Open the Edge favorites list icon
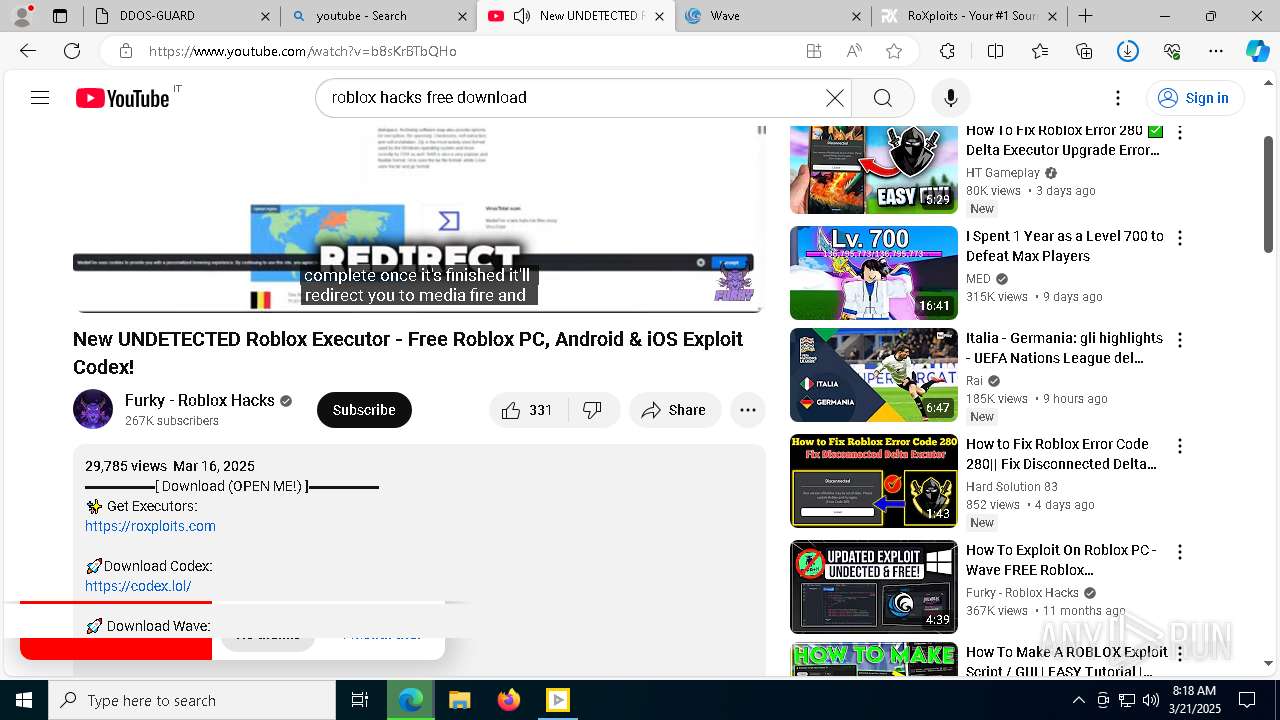1280x720 pixels. coord(1040,51)
